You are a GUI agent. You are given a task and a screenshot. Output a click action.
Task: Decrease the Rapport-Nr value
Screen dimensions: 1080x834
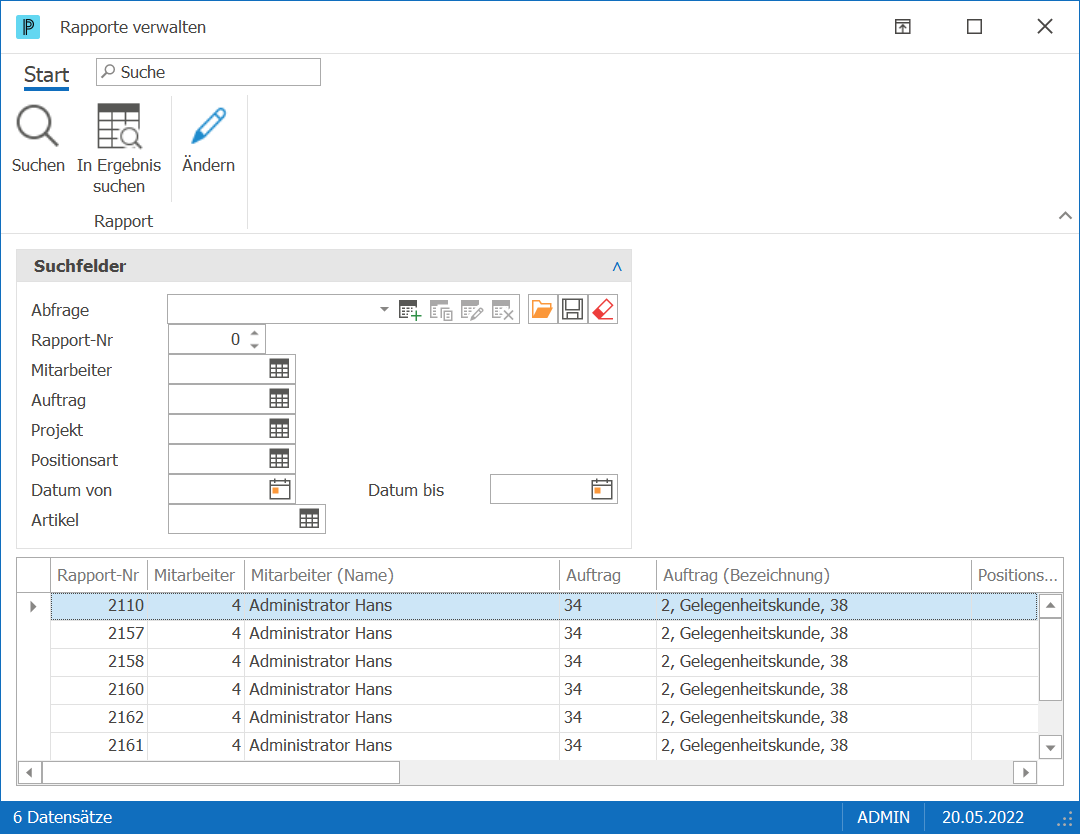(255, 346)
